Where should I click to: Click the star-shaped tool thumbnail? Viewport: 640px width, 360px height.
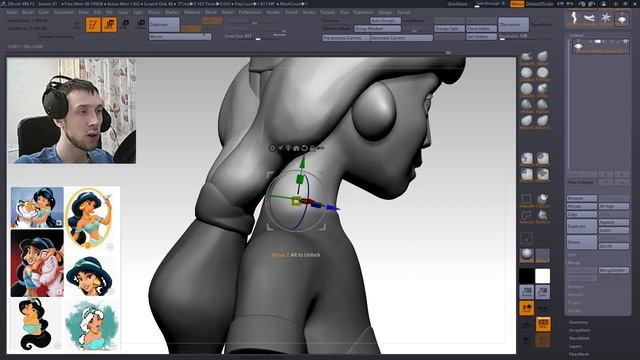tap(606, 18)
